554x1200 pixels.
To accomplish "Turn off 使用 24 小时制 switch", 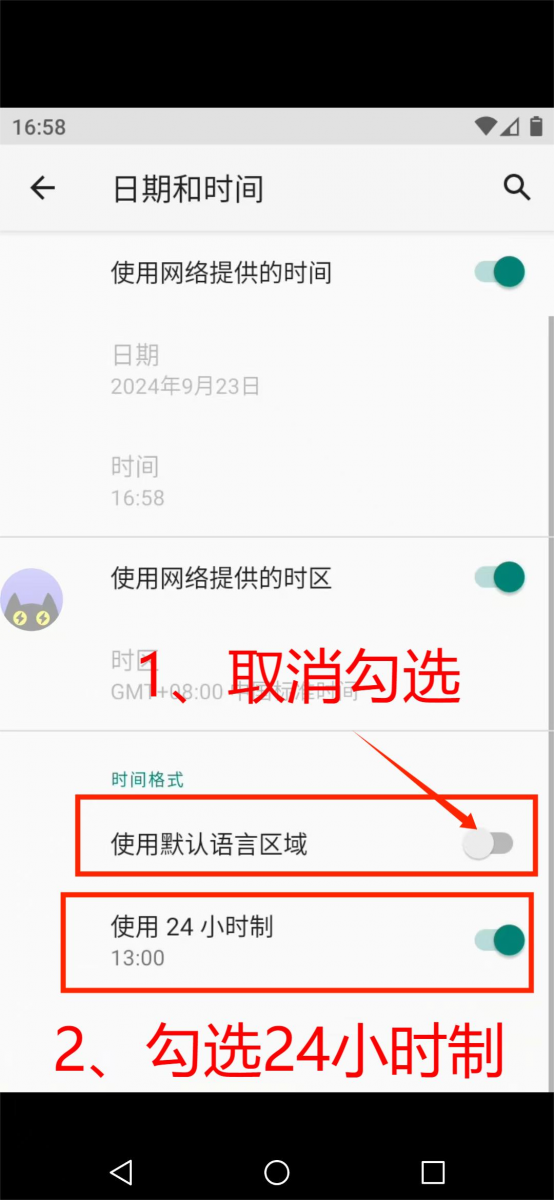I will coord(500,940).
